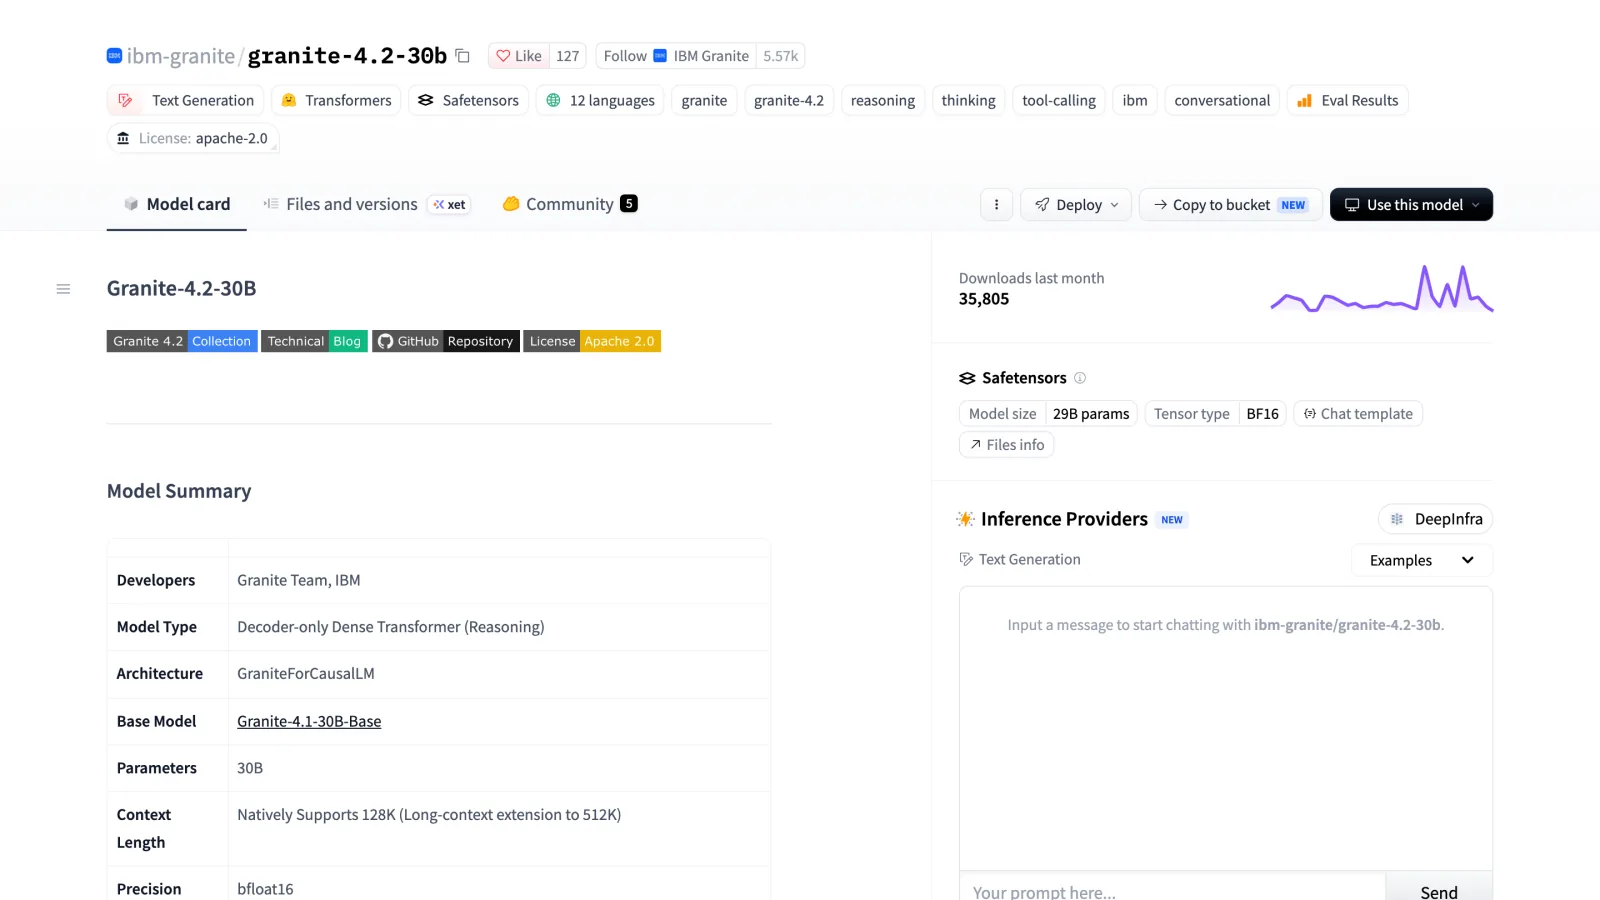Open the Examples dropdown

[1422, 560]
